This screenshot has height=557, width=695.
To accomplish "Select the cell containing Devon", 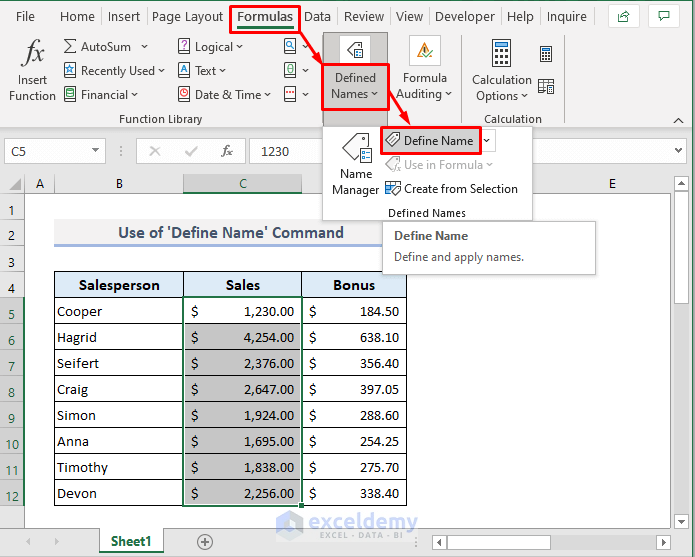I will click(119, 493).
